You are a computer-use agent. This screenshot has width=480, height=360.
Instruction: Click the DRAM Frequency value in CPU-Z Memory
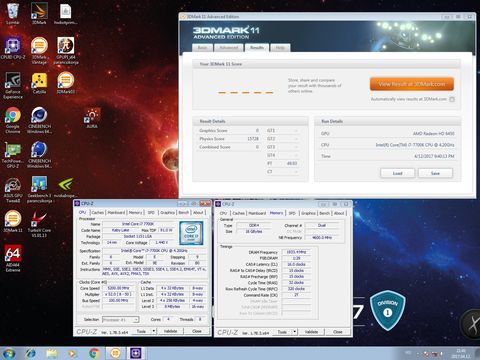(296, 252)
